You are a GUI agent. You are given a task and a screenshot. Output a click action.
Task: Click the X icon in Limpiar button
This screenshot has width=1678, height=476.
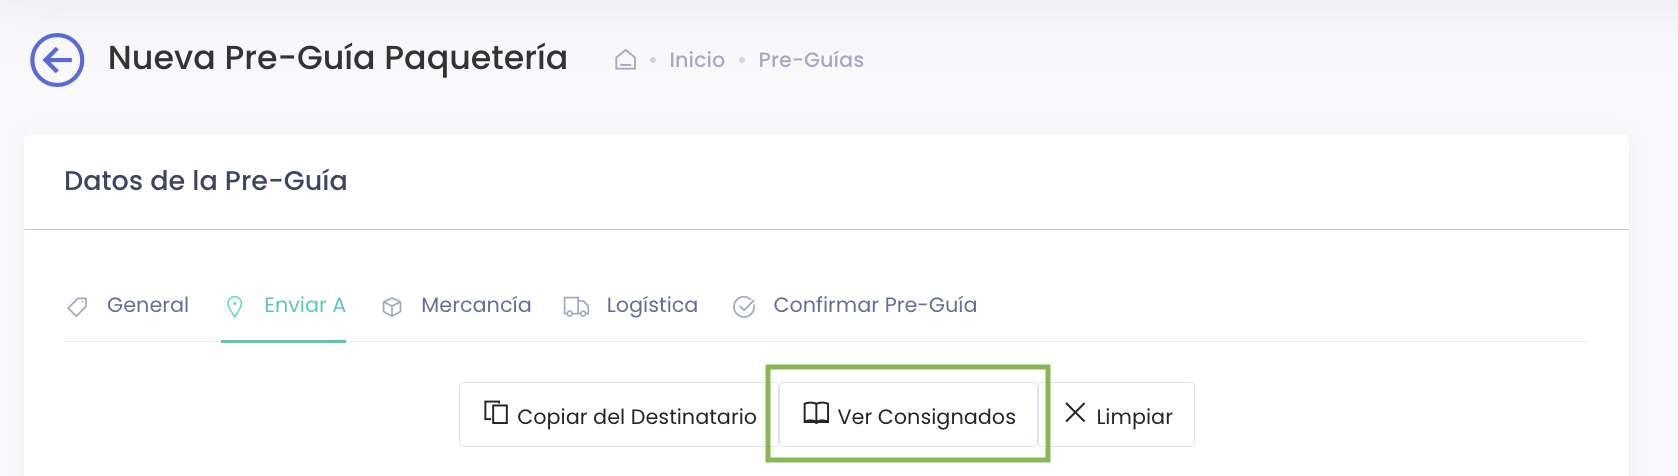pos(1075,412)
